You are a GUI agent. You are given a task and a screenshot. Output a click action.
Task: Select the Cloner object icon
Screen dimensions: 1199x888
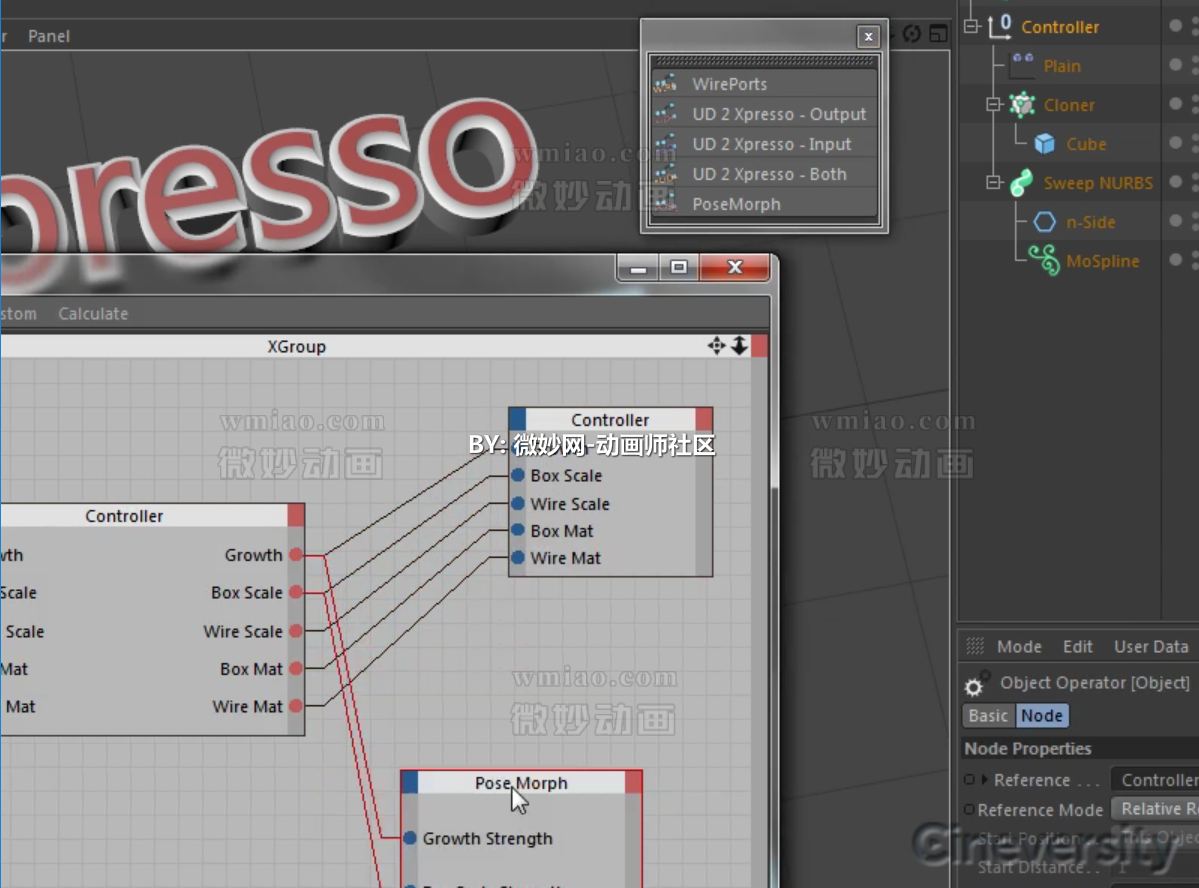point(1023,104)
